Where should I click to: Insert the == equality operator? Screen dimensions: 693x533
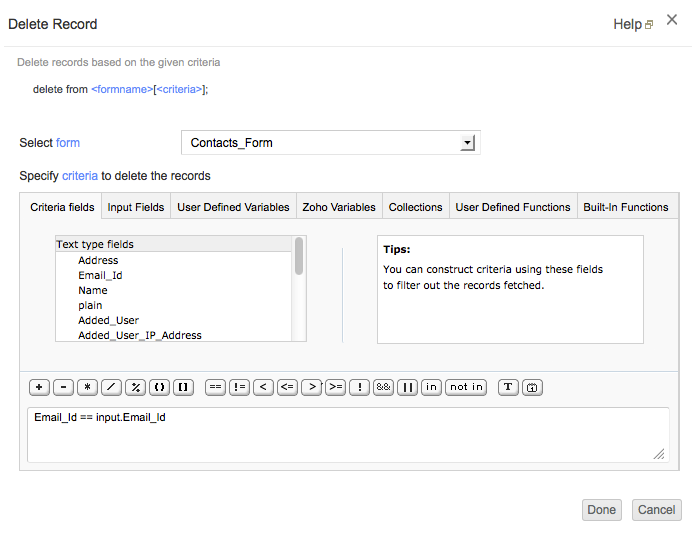click(x=215, y=387)
